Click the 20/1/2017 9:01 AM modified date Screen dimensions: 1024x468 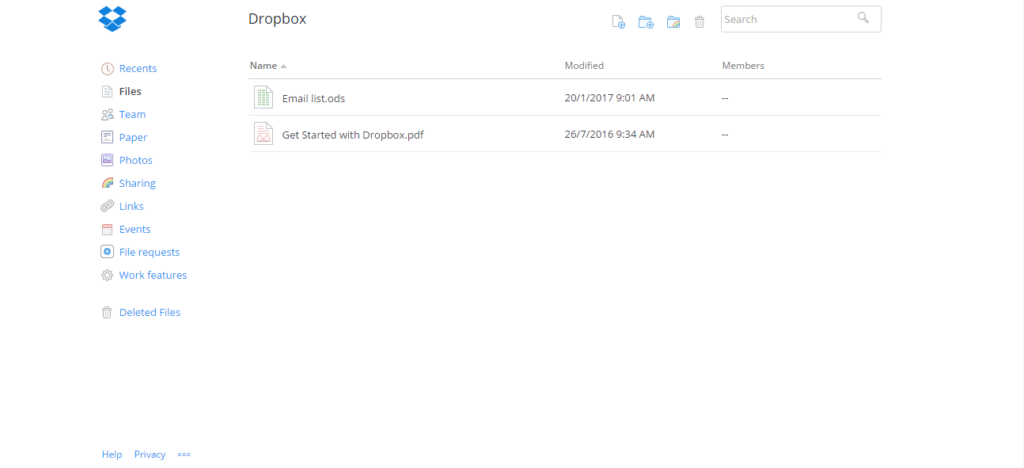click(609, 98)
